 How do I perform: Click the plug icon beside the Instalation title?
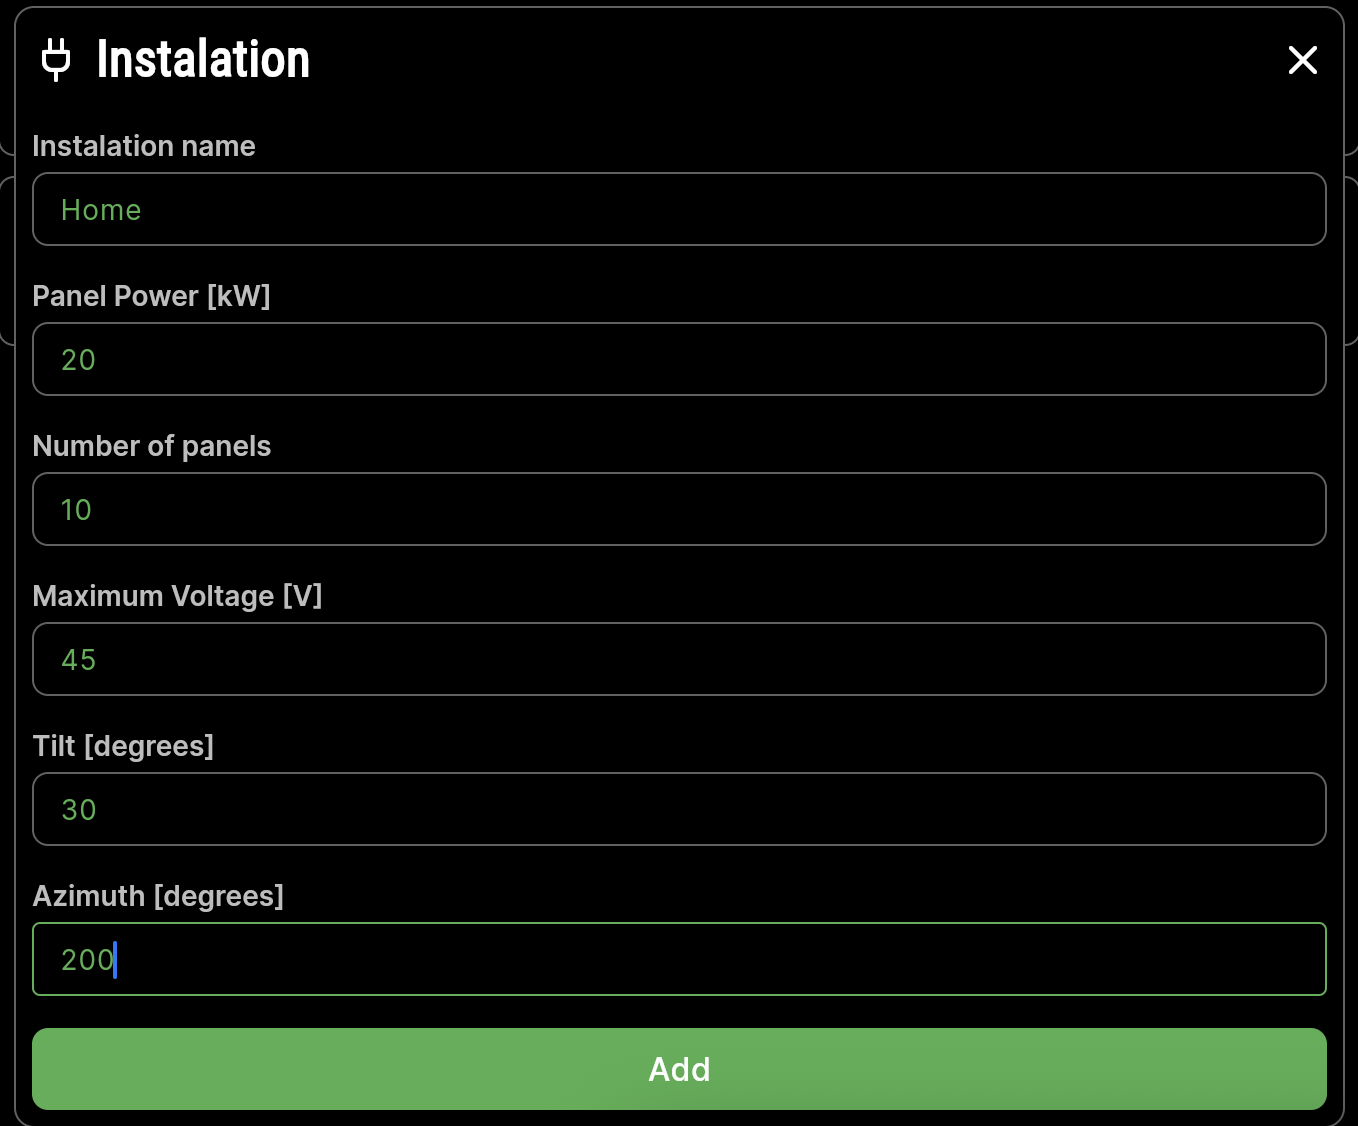click(55, 60)
